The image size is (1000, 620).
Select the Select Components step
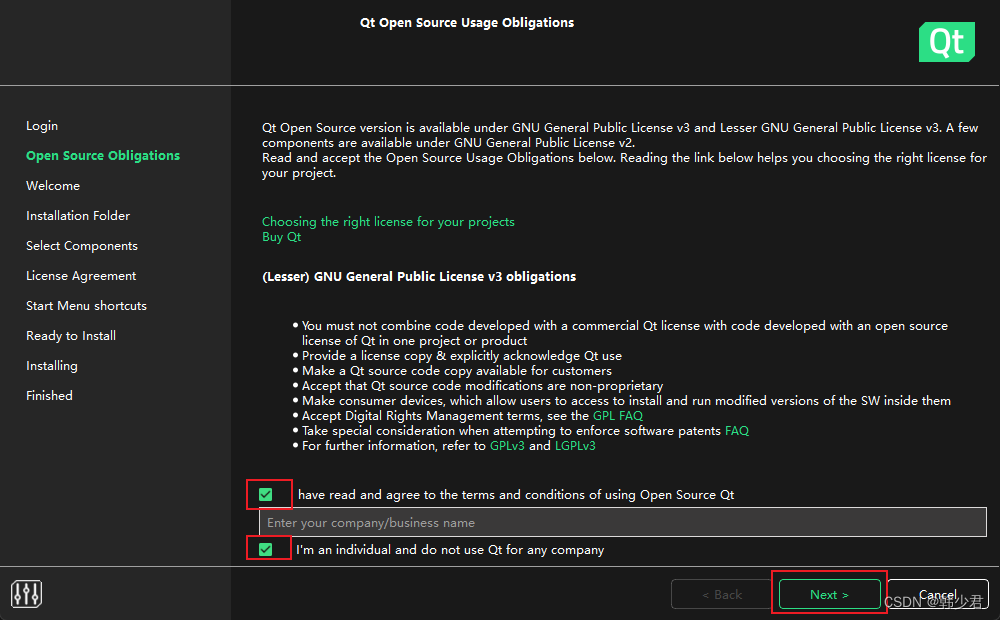pyautogui.click(x=82, y=246)
